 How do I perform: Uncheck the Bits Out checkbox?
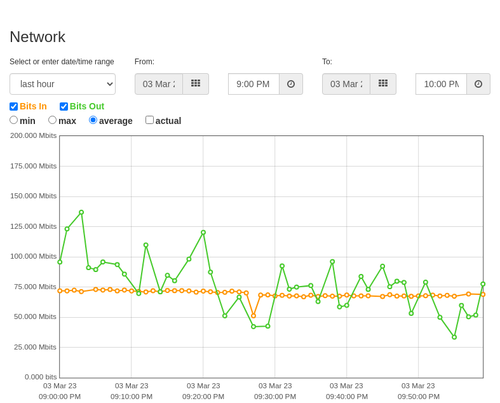coord(64,106)
